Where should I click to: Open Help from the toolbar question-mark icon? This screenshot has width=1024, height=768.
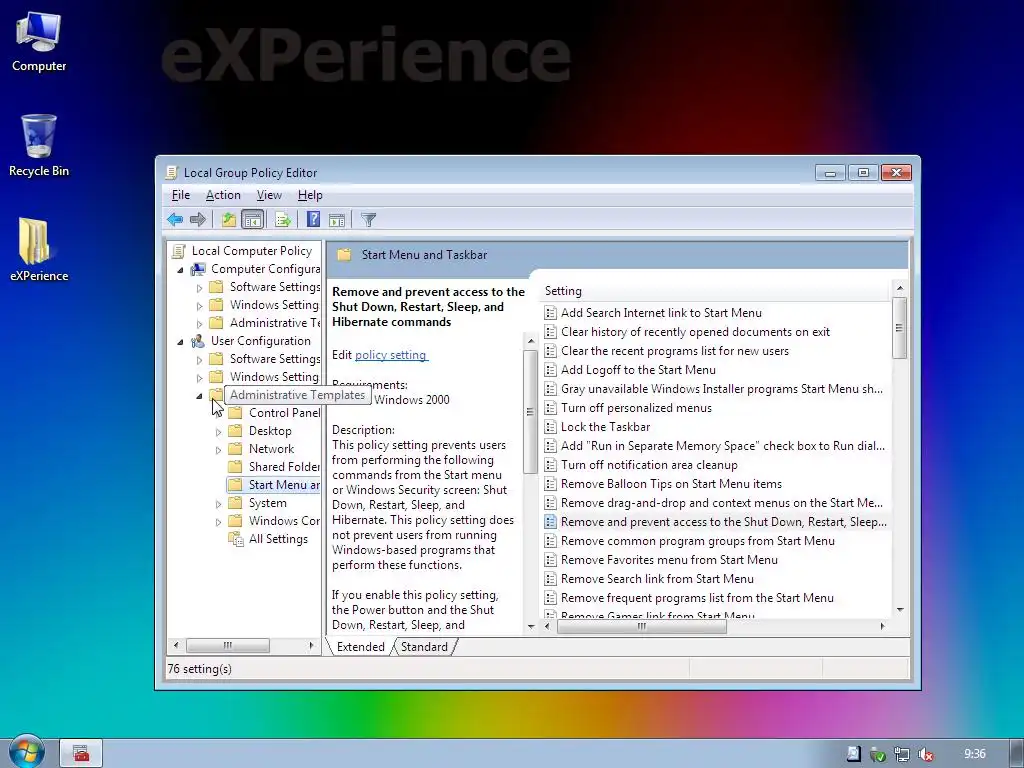tap(313, 219)
